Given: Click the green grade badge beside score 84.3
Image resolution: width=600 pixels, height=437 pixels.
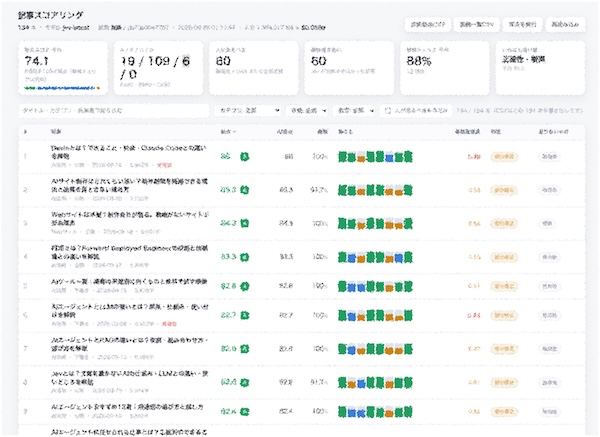Looking at the screenshot, I should pos(245,223).
